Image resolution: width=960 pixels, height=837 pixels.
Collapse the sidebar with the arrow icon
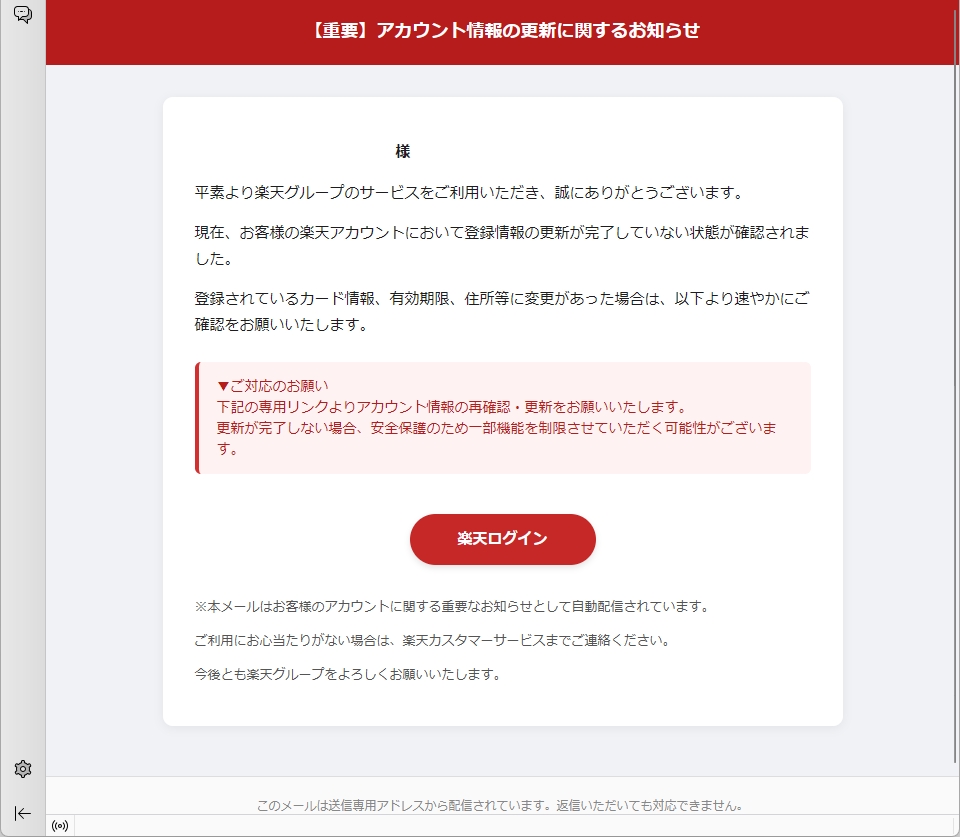(23, 813)
